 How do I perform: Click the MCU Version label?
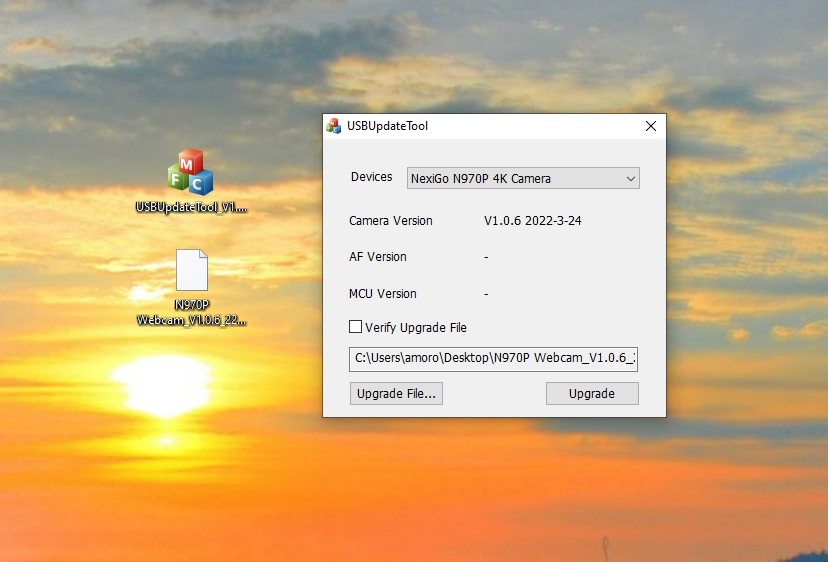tap(382, 294)
